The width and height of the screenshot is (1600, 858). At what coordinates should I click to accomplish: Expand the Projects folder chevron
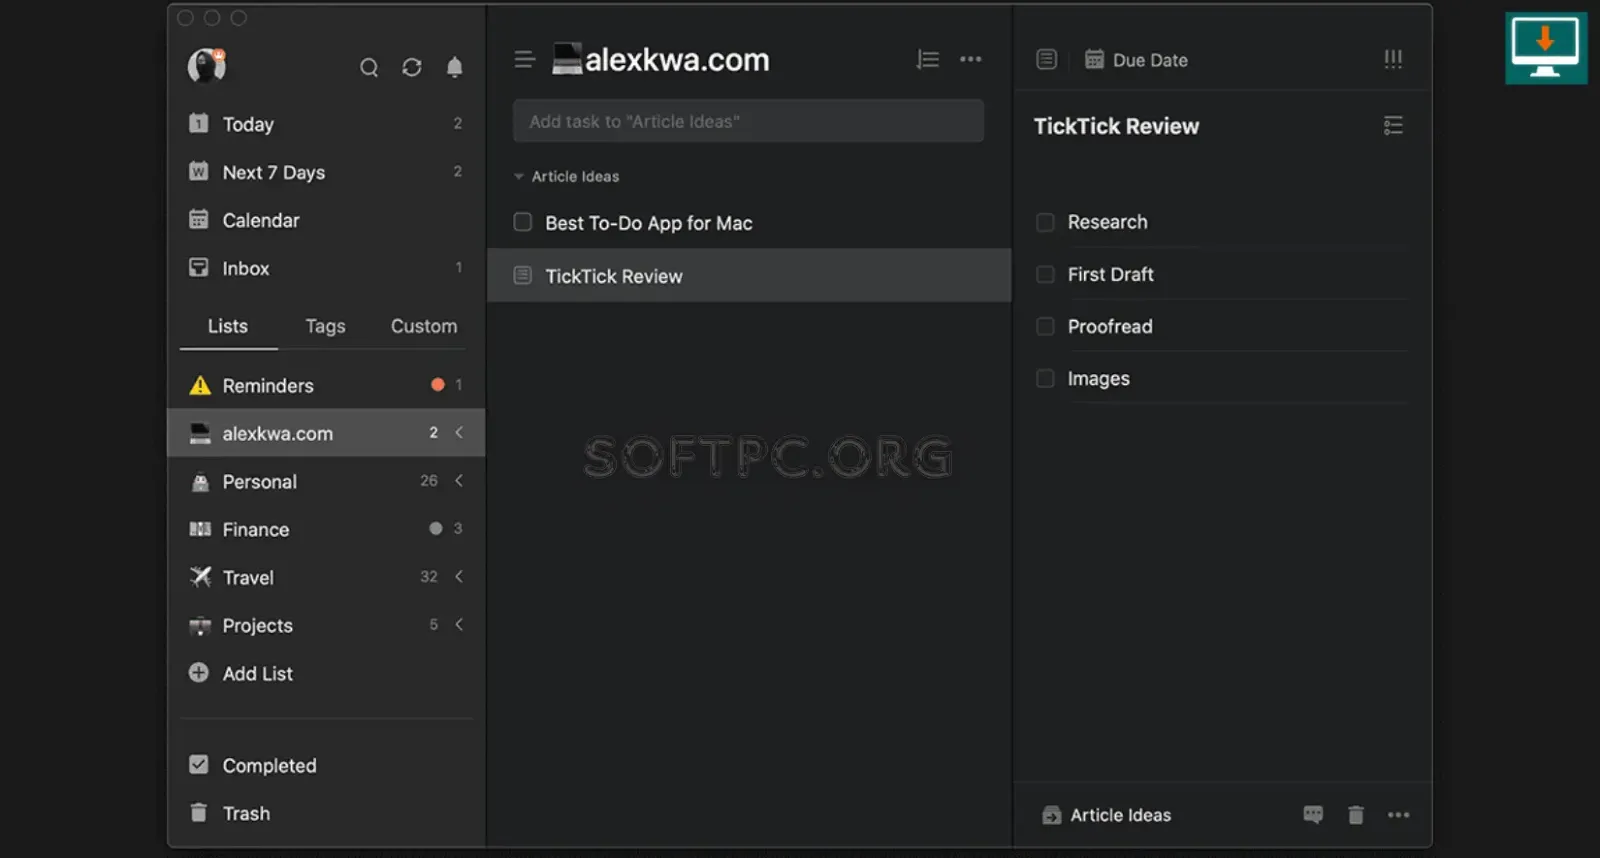[459, 624]
